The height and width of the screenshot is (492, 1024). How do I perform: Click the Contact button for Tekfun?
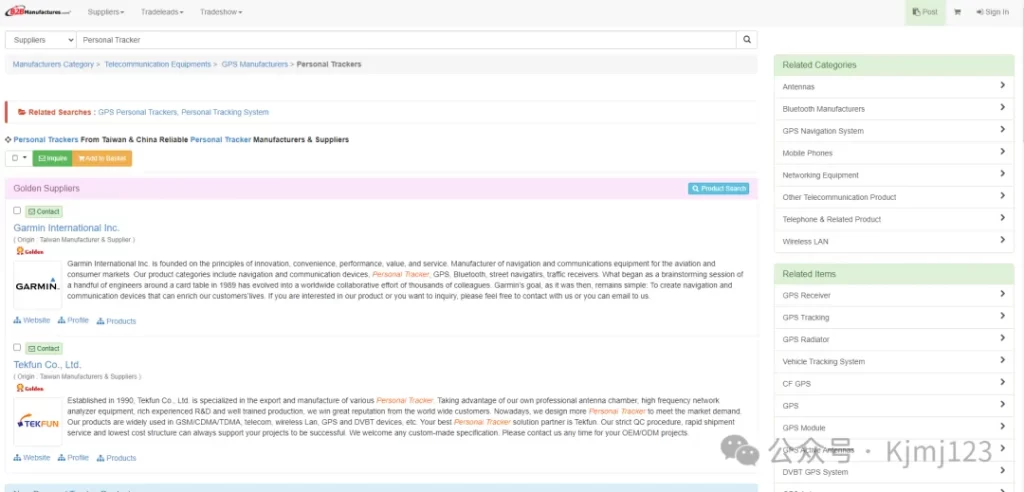pos(44,348)
